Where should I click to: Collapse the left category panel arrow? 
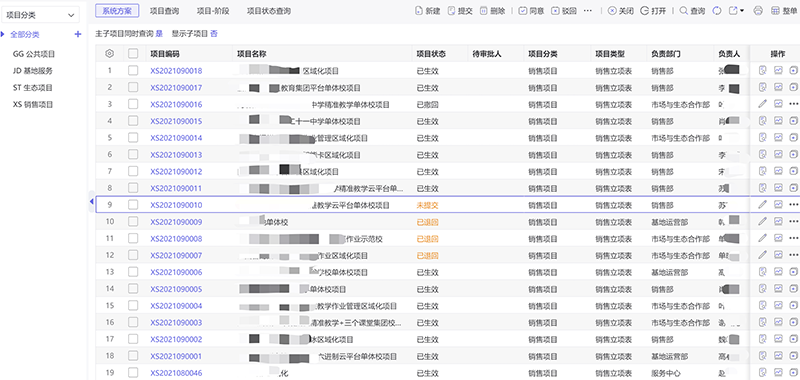[x=91, y=201]
